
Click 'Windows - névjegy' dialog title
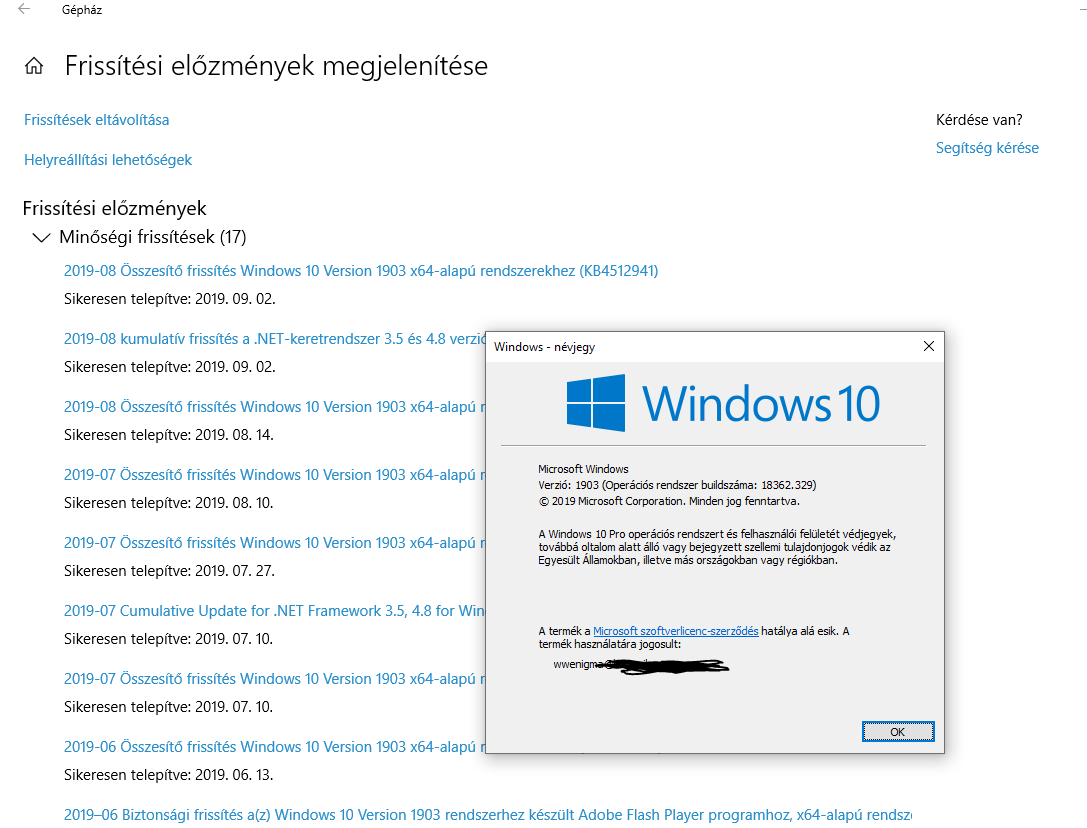544,347
